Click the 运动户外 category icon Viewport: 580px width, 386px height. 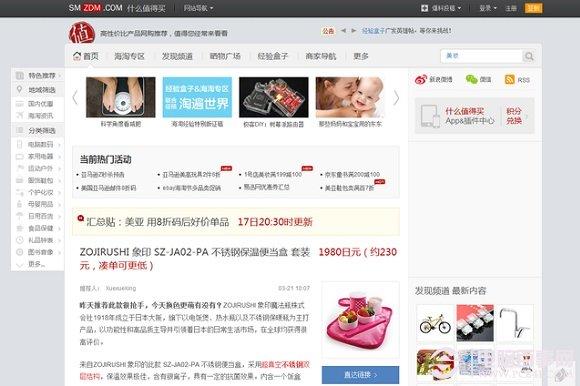pos(20,168)
